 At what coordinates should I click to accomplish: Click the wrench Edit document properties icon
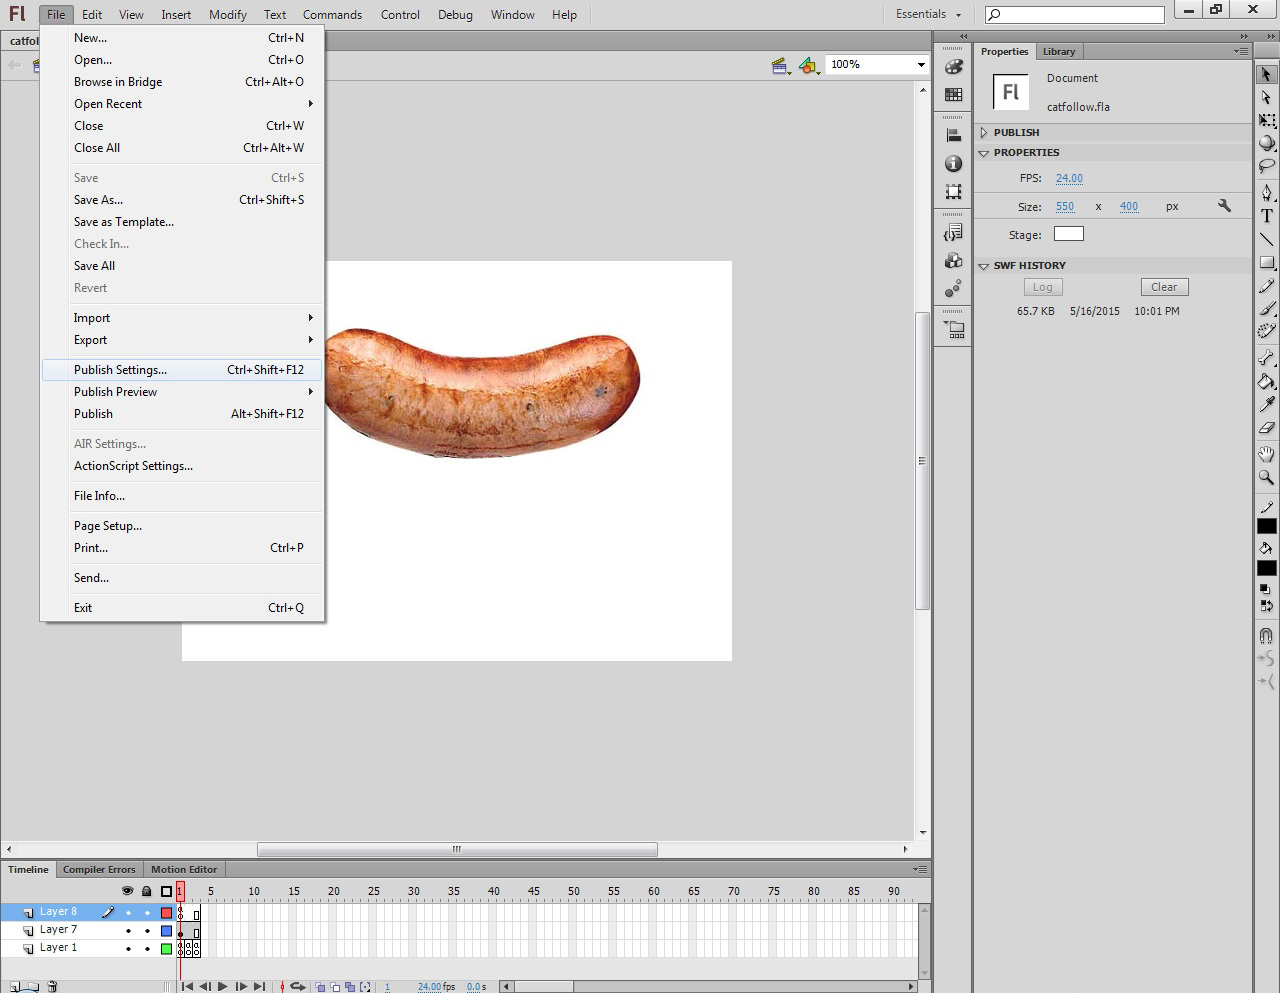(1224, 206)
